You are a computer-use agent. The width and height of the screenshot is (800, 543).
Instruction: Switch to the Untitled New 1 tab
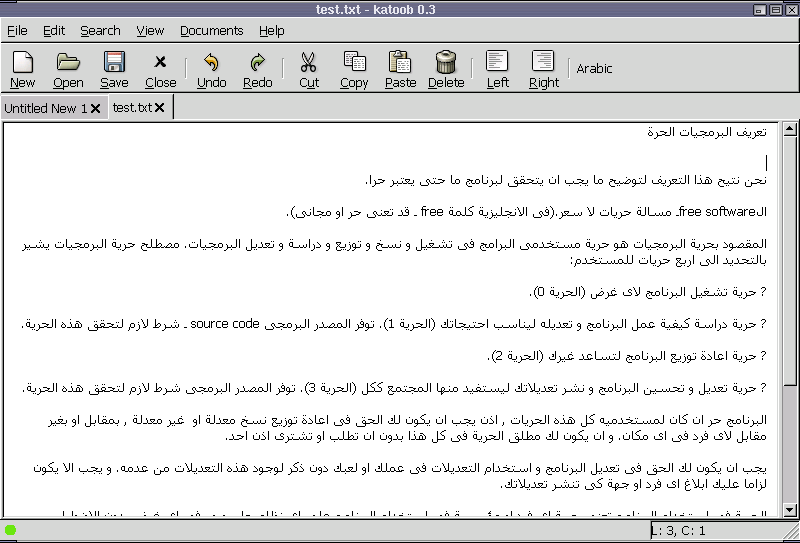pos(45,108)
